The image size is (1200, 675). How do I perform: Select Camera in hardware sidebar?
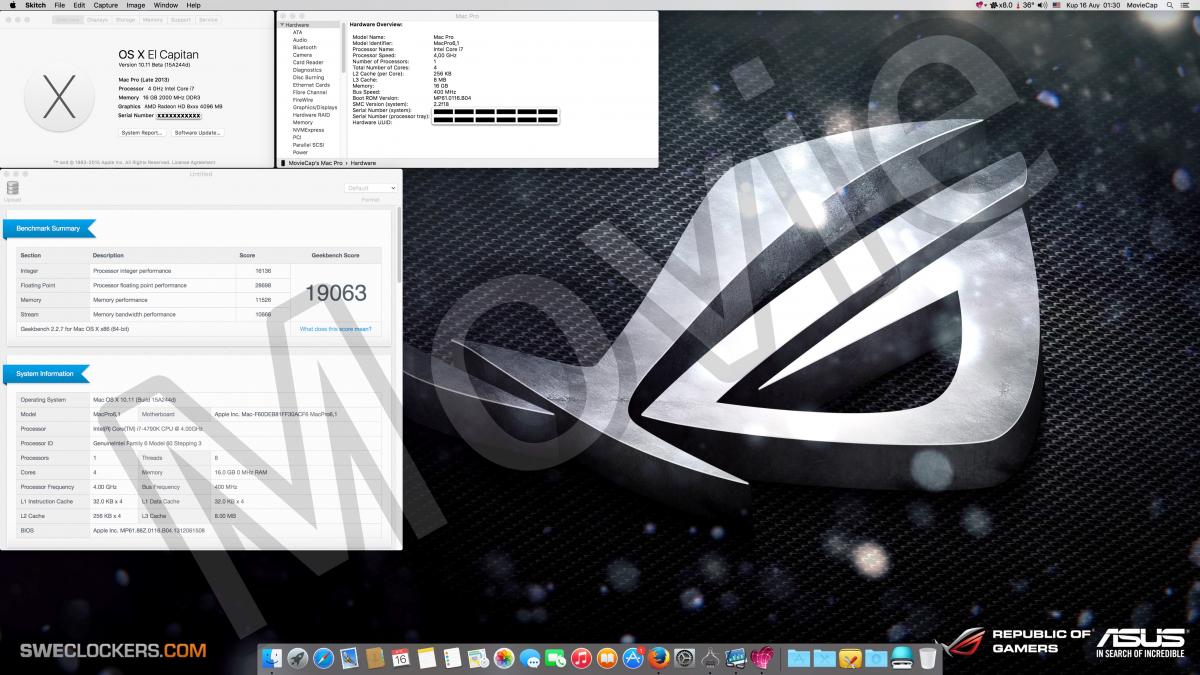tap(302, 54)
